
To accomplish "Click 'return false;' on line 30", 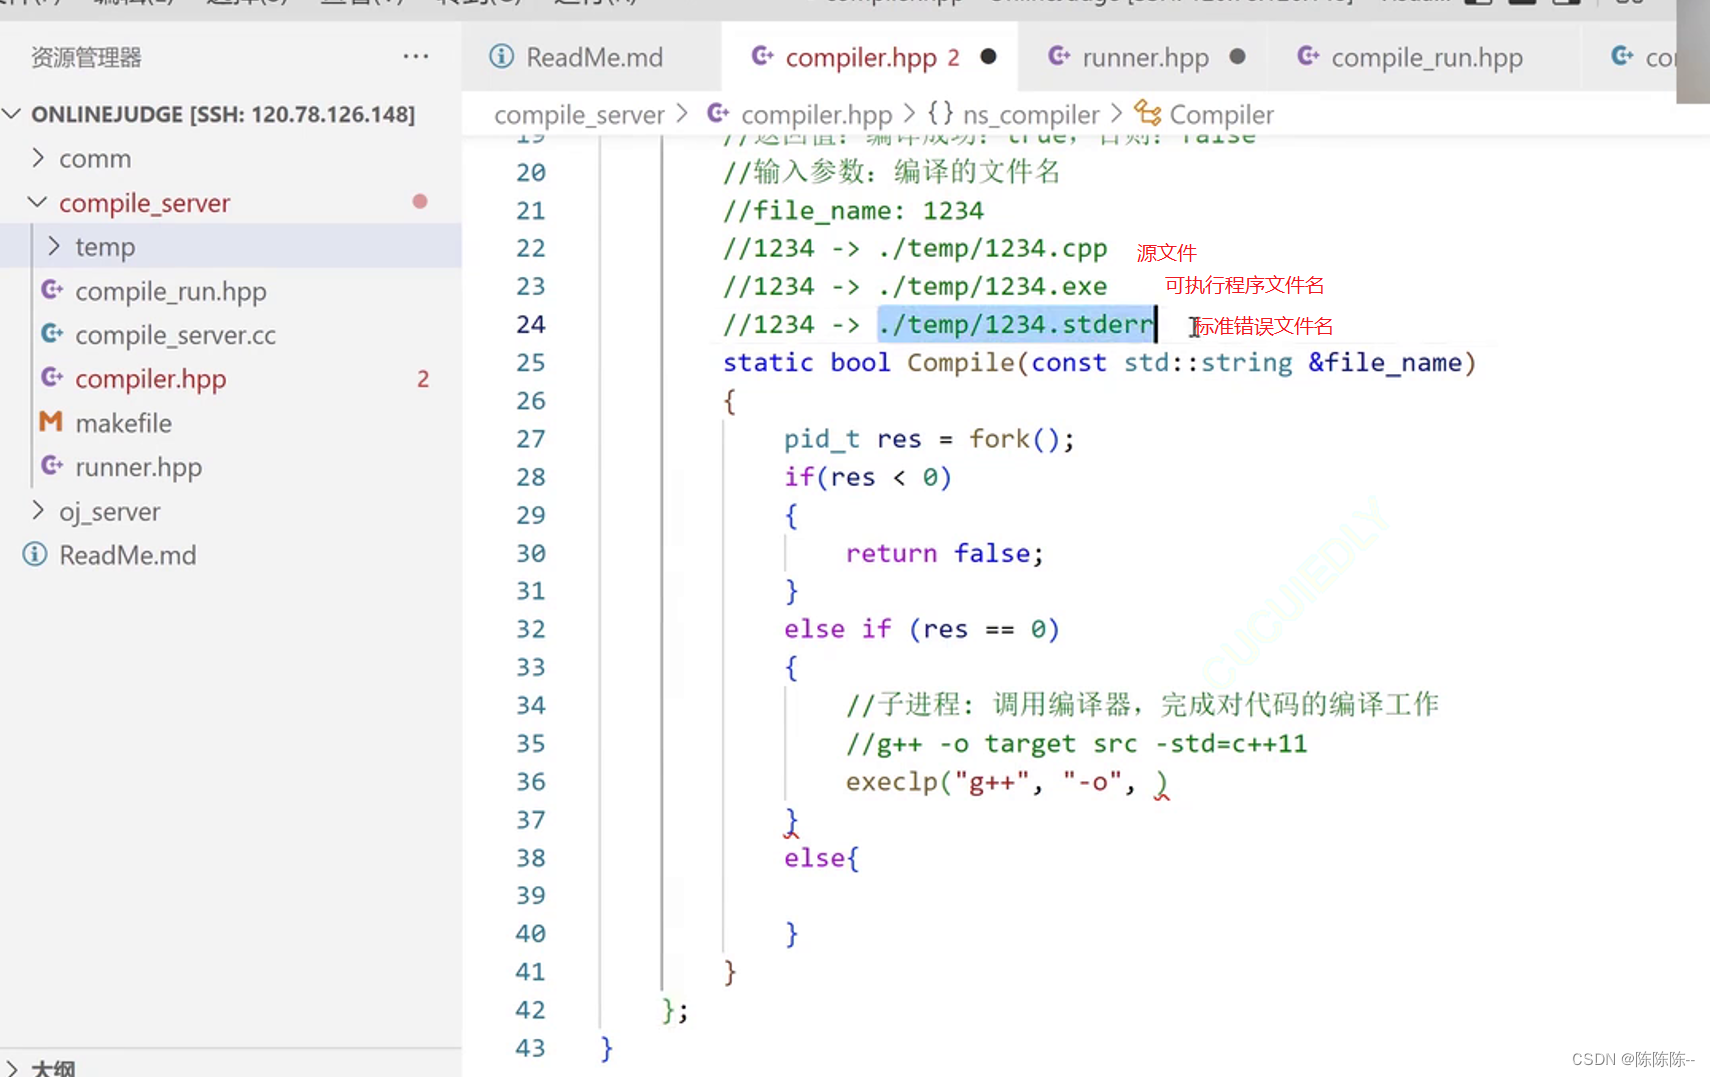I will (945, 553).
